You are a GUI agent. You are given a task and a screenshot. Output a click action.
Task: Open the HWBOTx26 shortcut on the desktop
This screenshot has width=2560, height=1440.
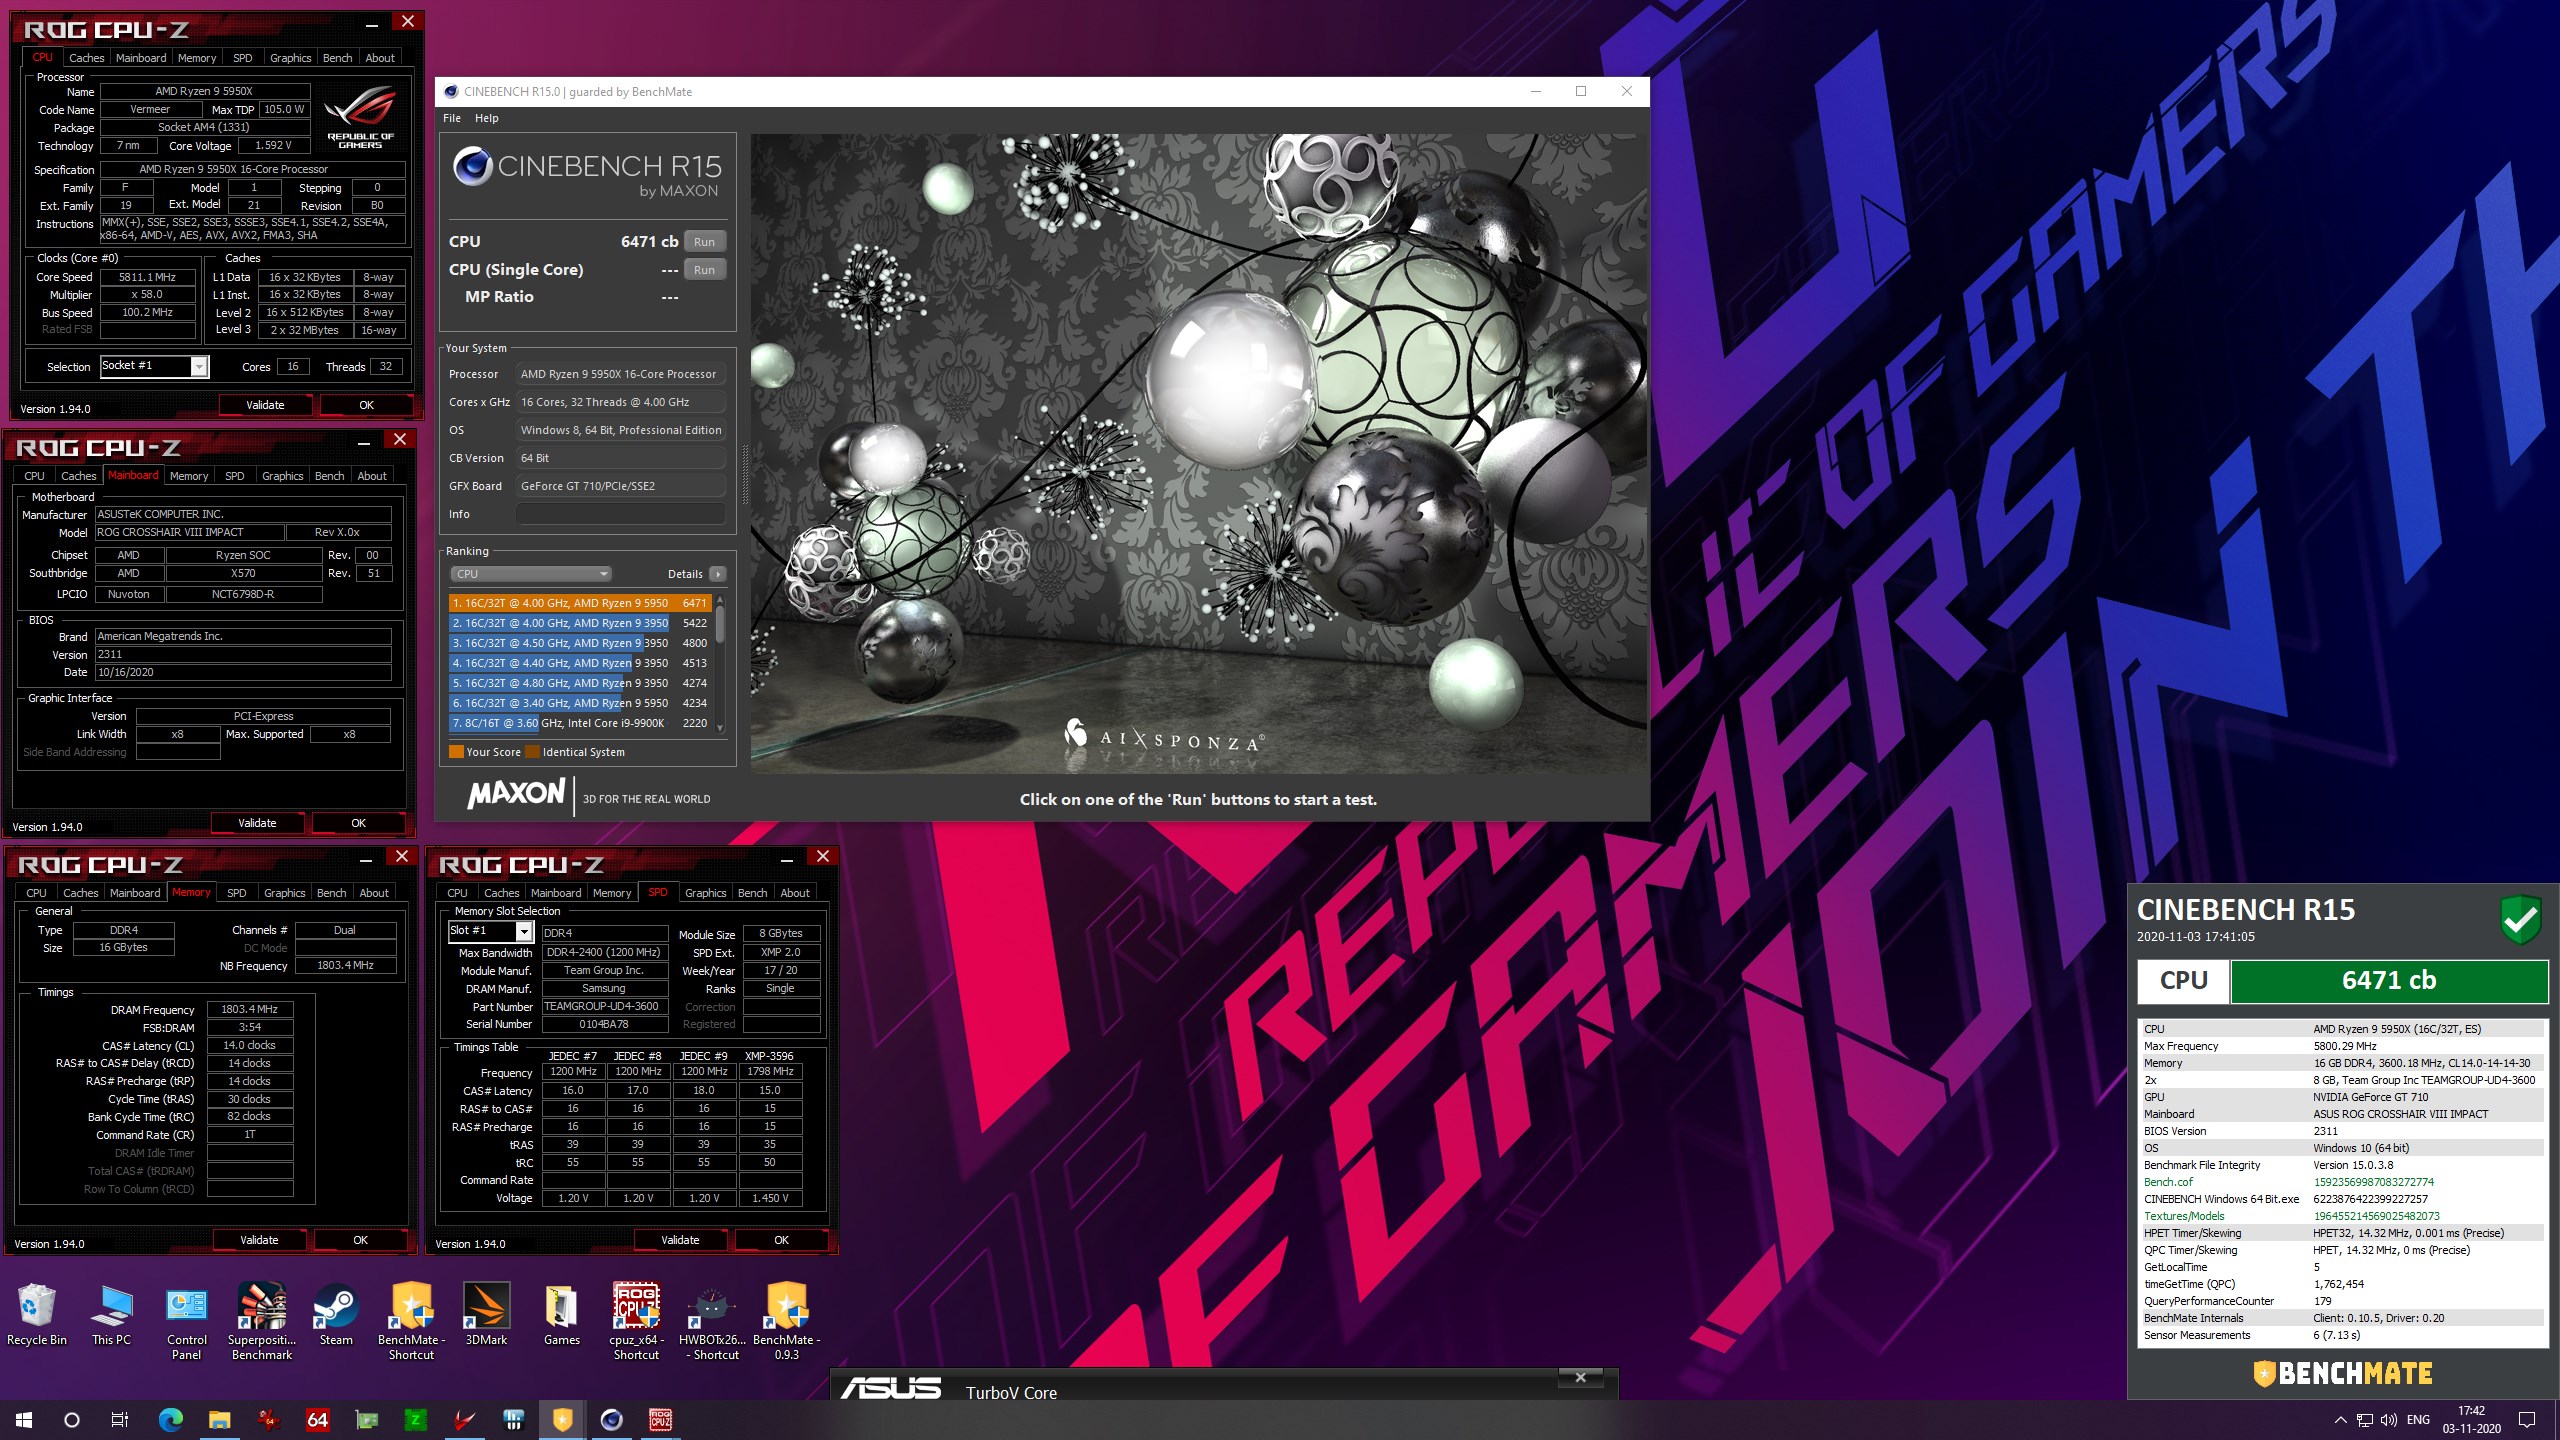click(x=712, y=1321)
